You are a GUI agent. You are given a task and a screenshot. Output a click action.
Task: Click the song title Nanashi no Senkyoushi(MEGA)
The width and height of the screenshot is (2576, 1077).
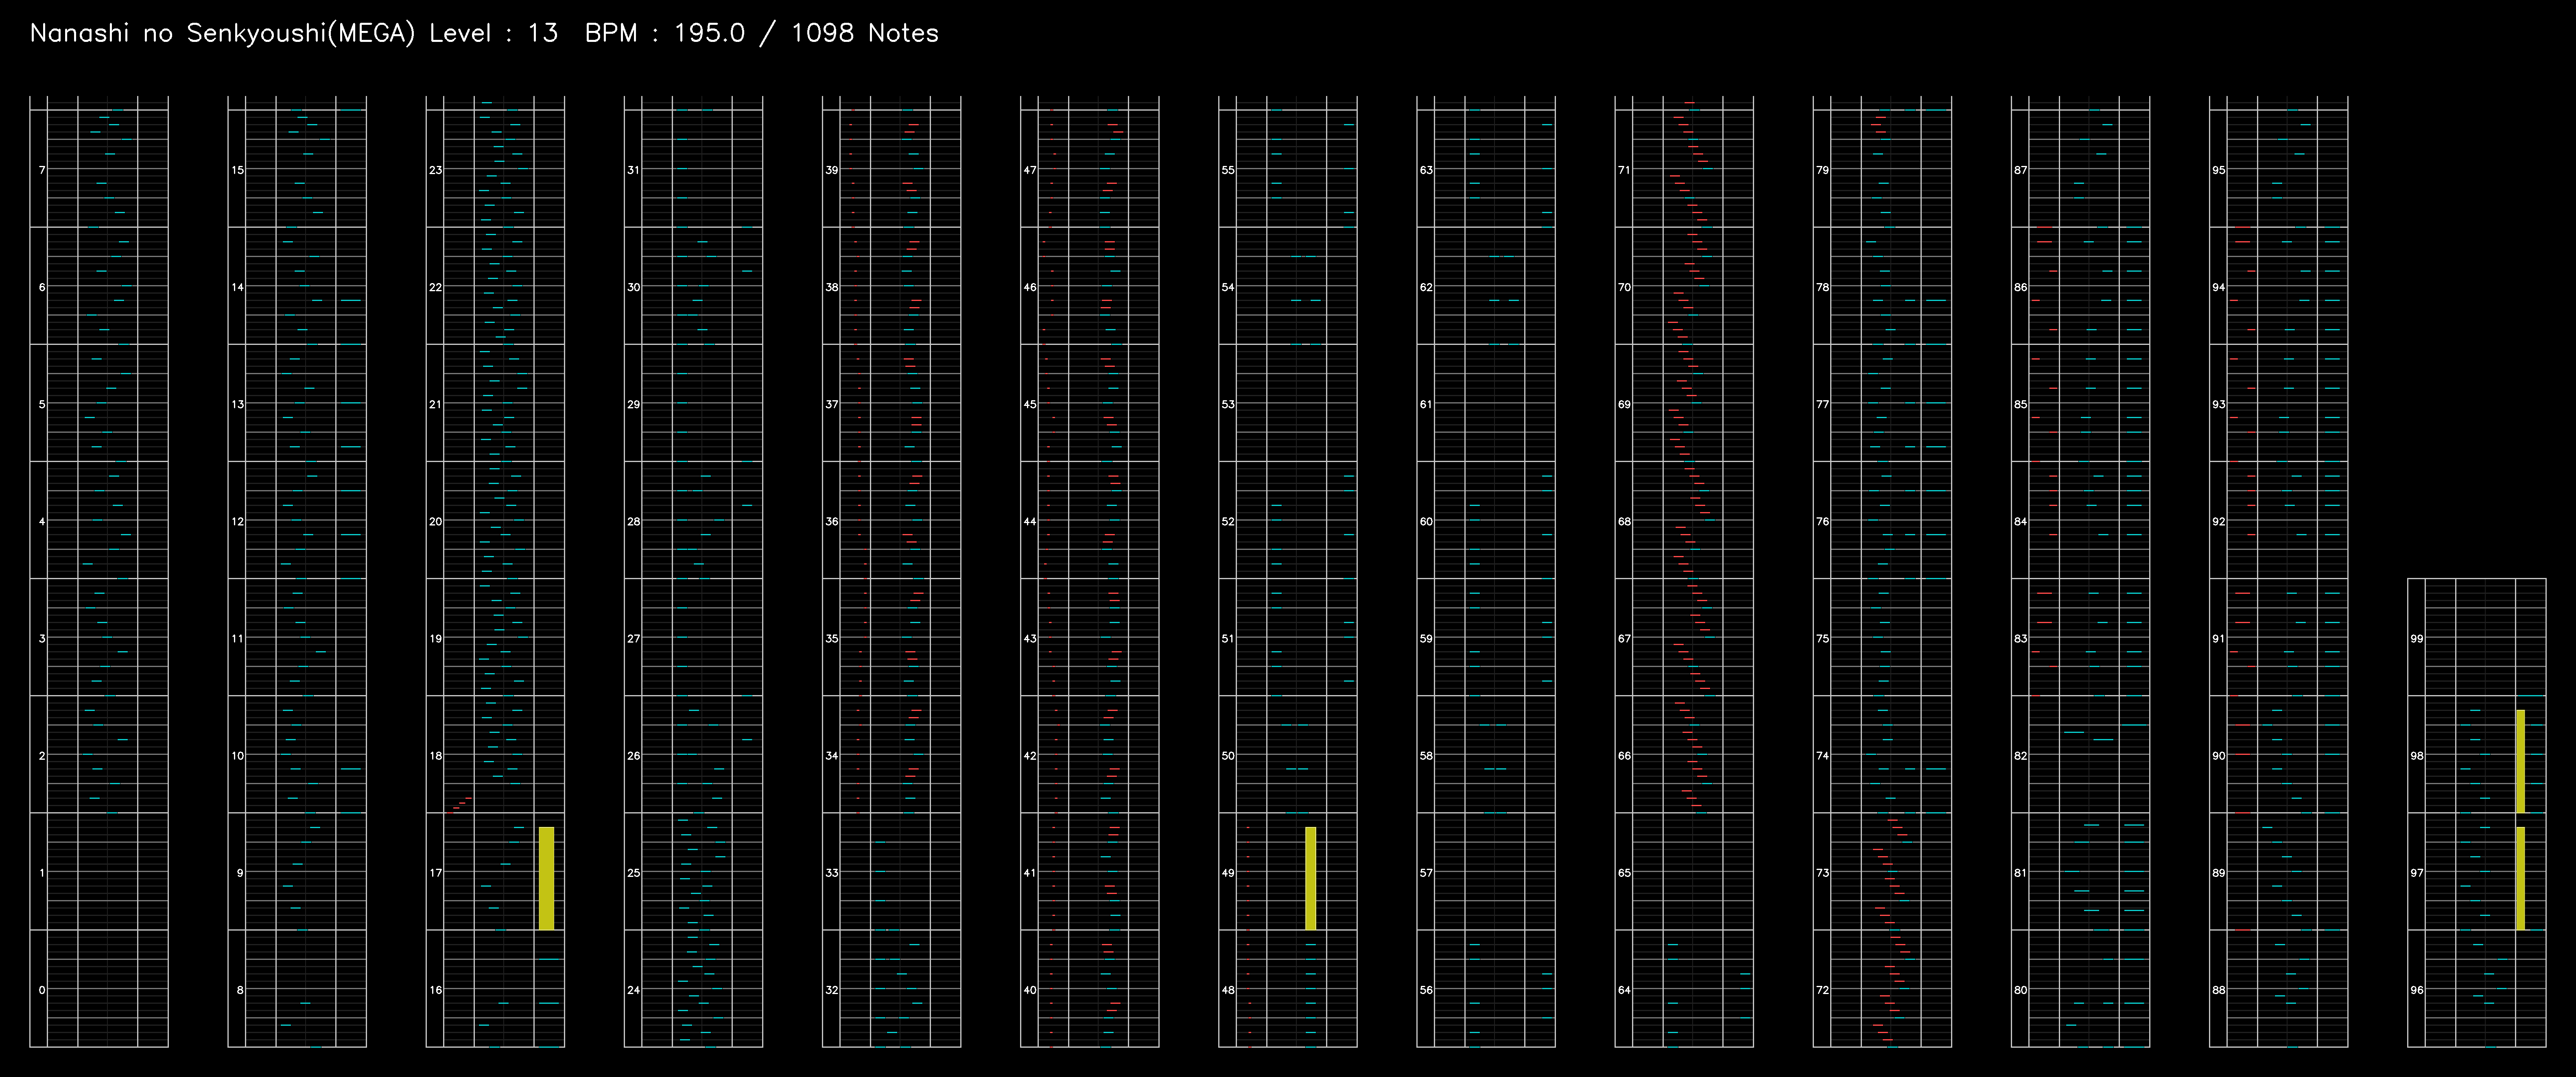(222, 34)
